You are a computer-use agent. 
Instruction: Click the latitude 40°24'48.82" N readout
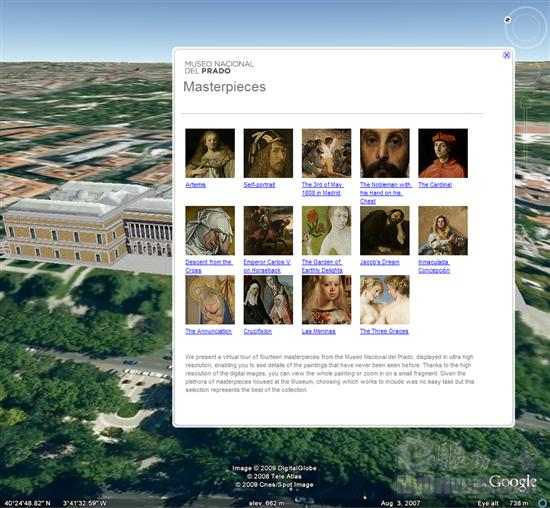pyautogui.click(x=27, y=503)
